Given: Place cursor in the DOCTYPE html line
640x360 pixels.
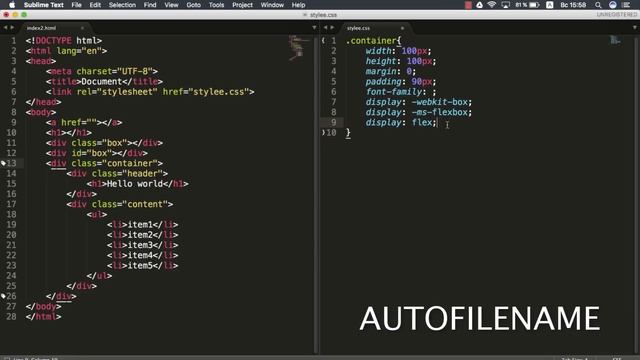Looking at the screenshot, I should (64, 40).
